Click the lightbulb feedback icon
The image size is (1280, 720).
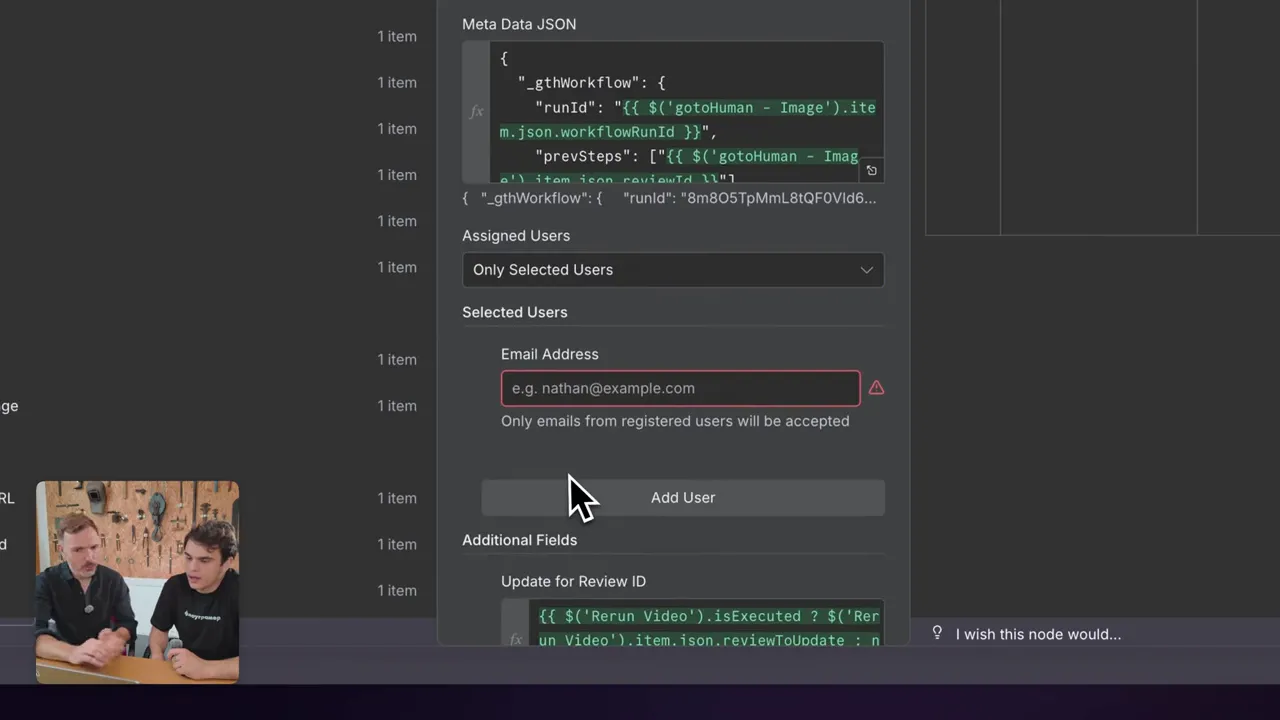(937, 633)
